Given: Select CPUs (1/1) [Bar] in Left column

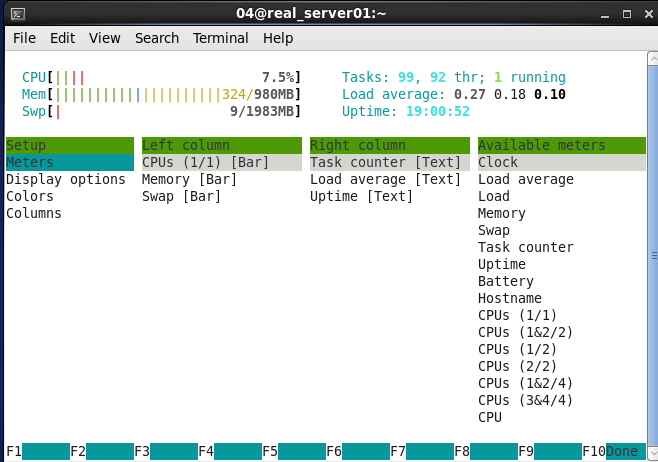Looking at the screenshot, I should pos(222,162).
